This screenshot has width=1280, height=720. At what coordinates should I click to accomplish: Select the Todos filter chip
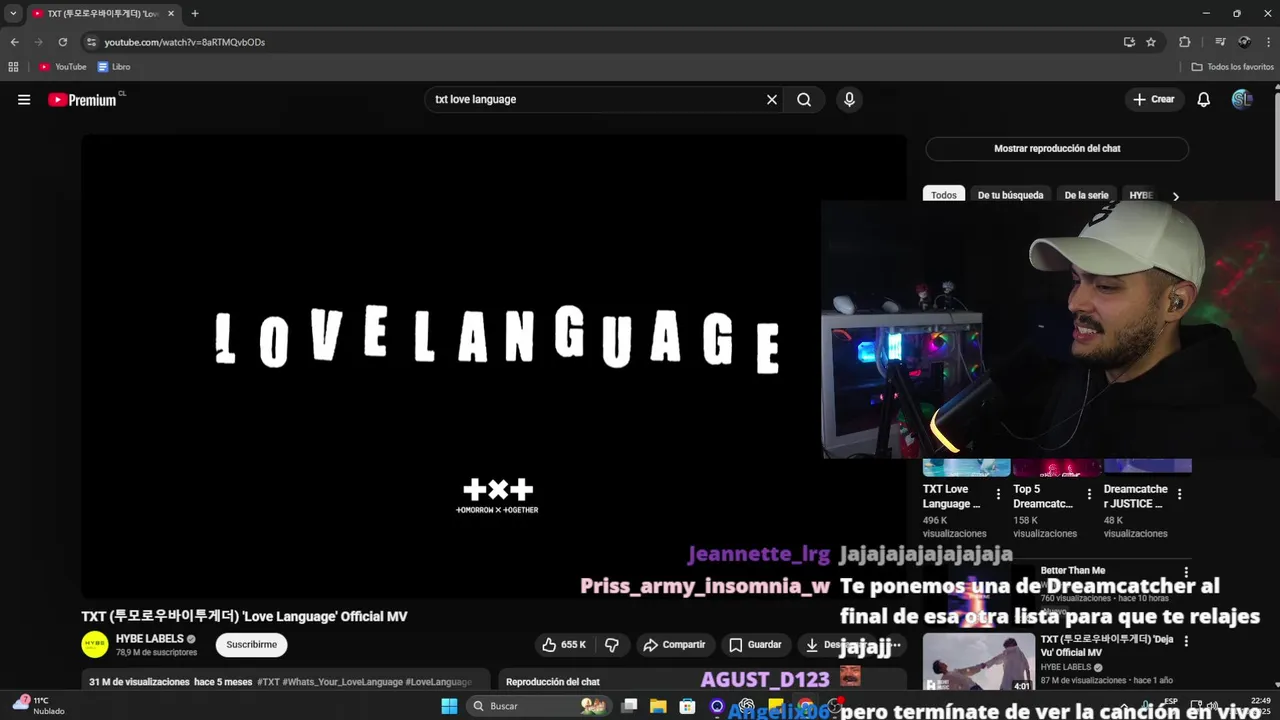944,195
